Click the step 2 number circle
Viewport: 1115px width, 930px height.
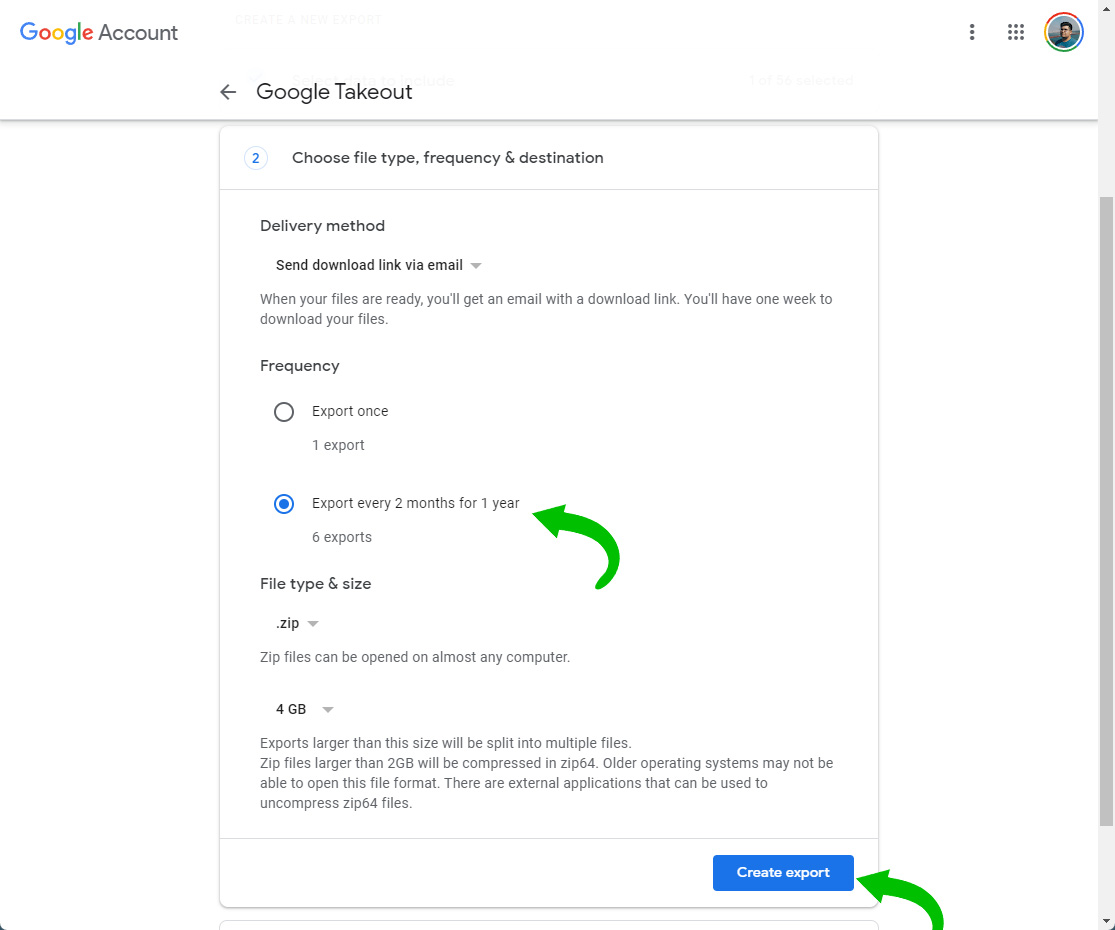[255, 158]
